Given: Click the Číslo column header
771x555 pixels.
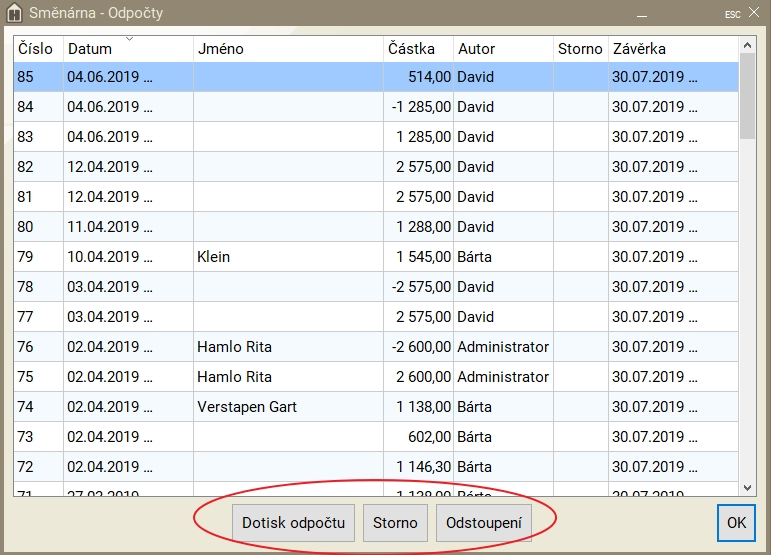Looking at the screenshot, I should [38, 49].
